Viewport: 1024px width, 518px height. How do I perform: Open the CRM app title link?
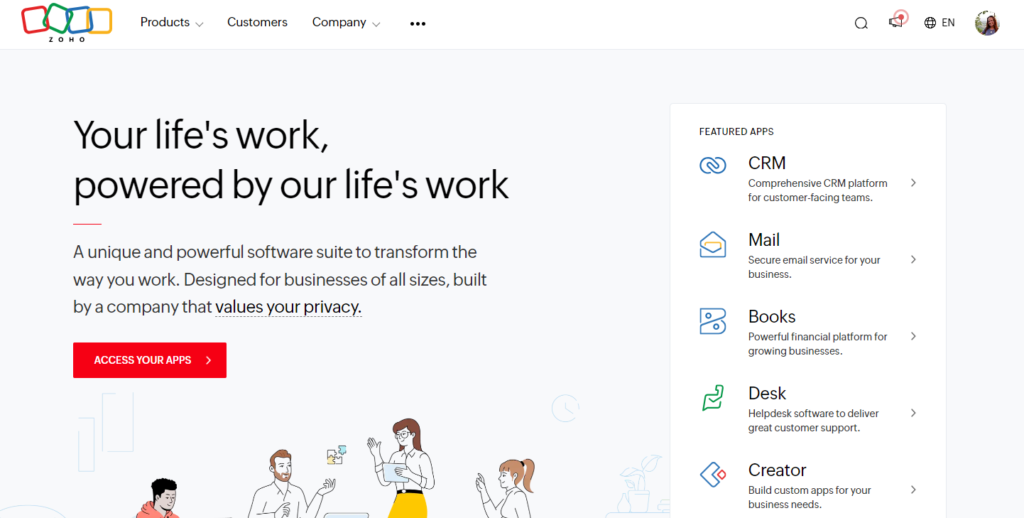(767, 163)
